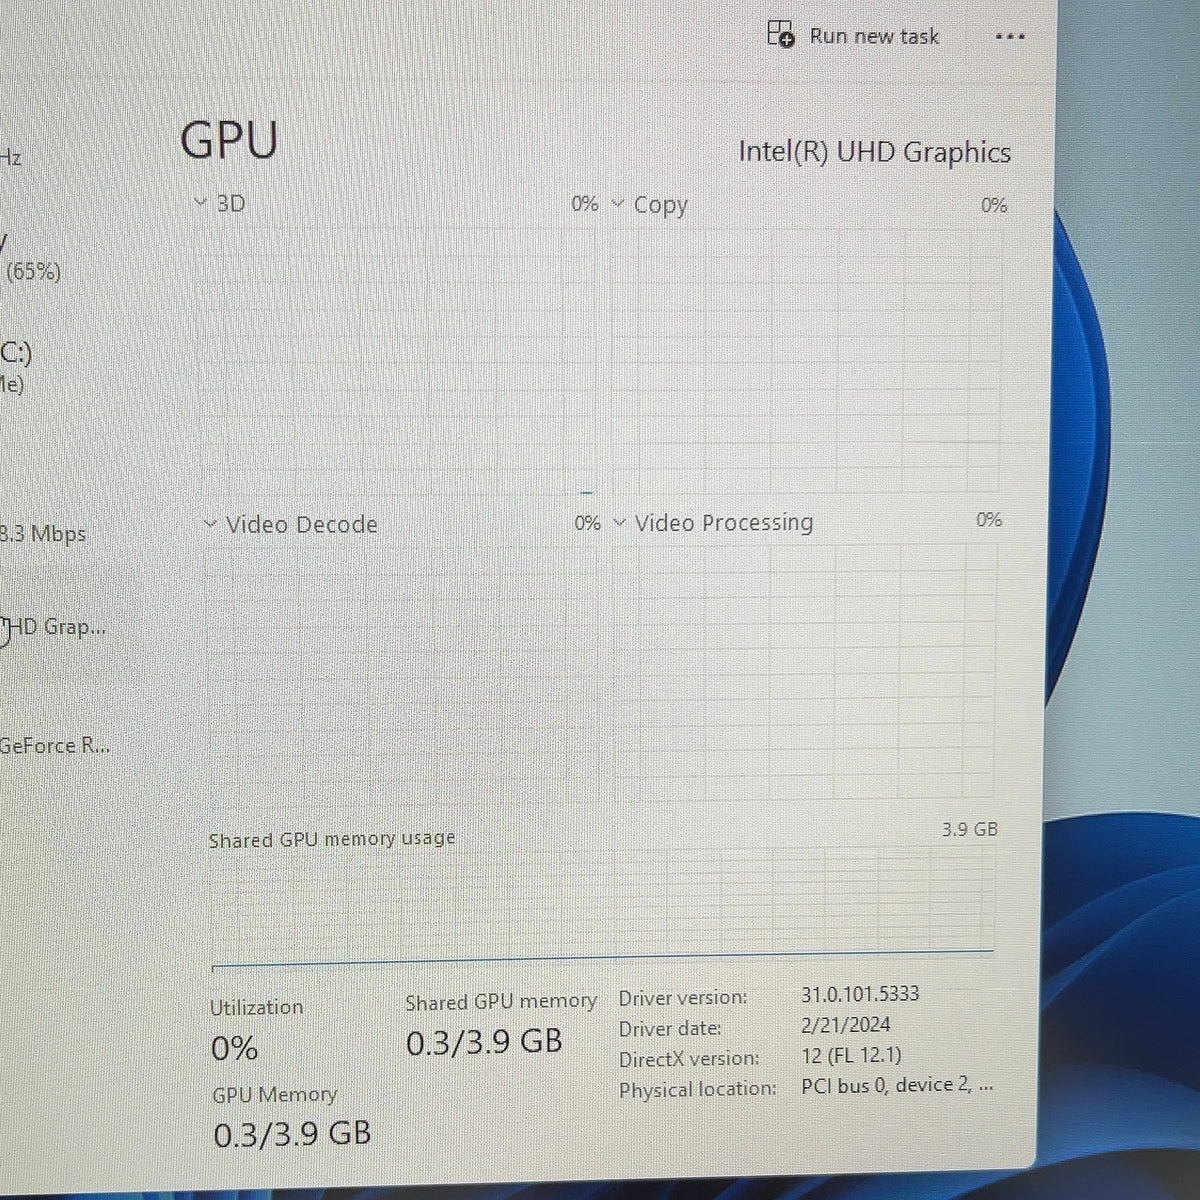This screenshot has height=1200, width=1200.
Task: Click the 0% value beside the Copy label
Action: click(x=994, y=205)
